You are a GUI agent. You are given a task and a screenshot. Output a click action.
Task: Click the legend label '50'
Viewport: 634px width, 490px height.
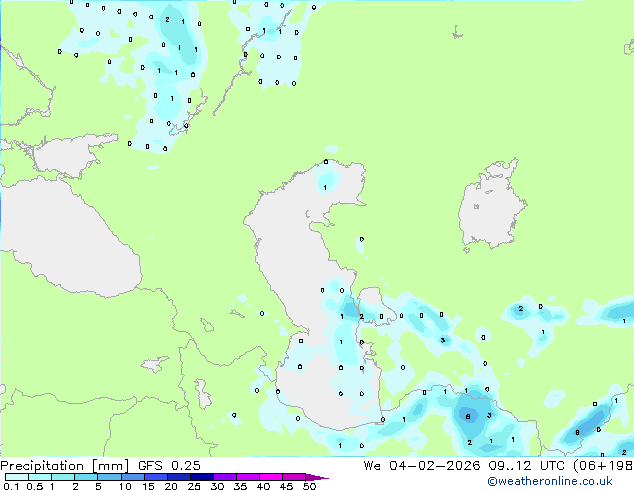coord(309,486)
